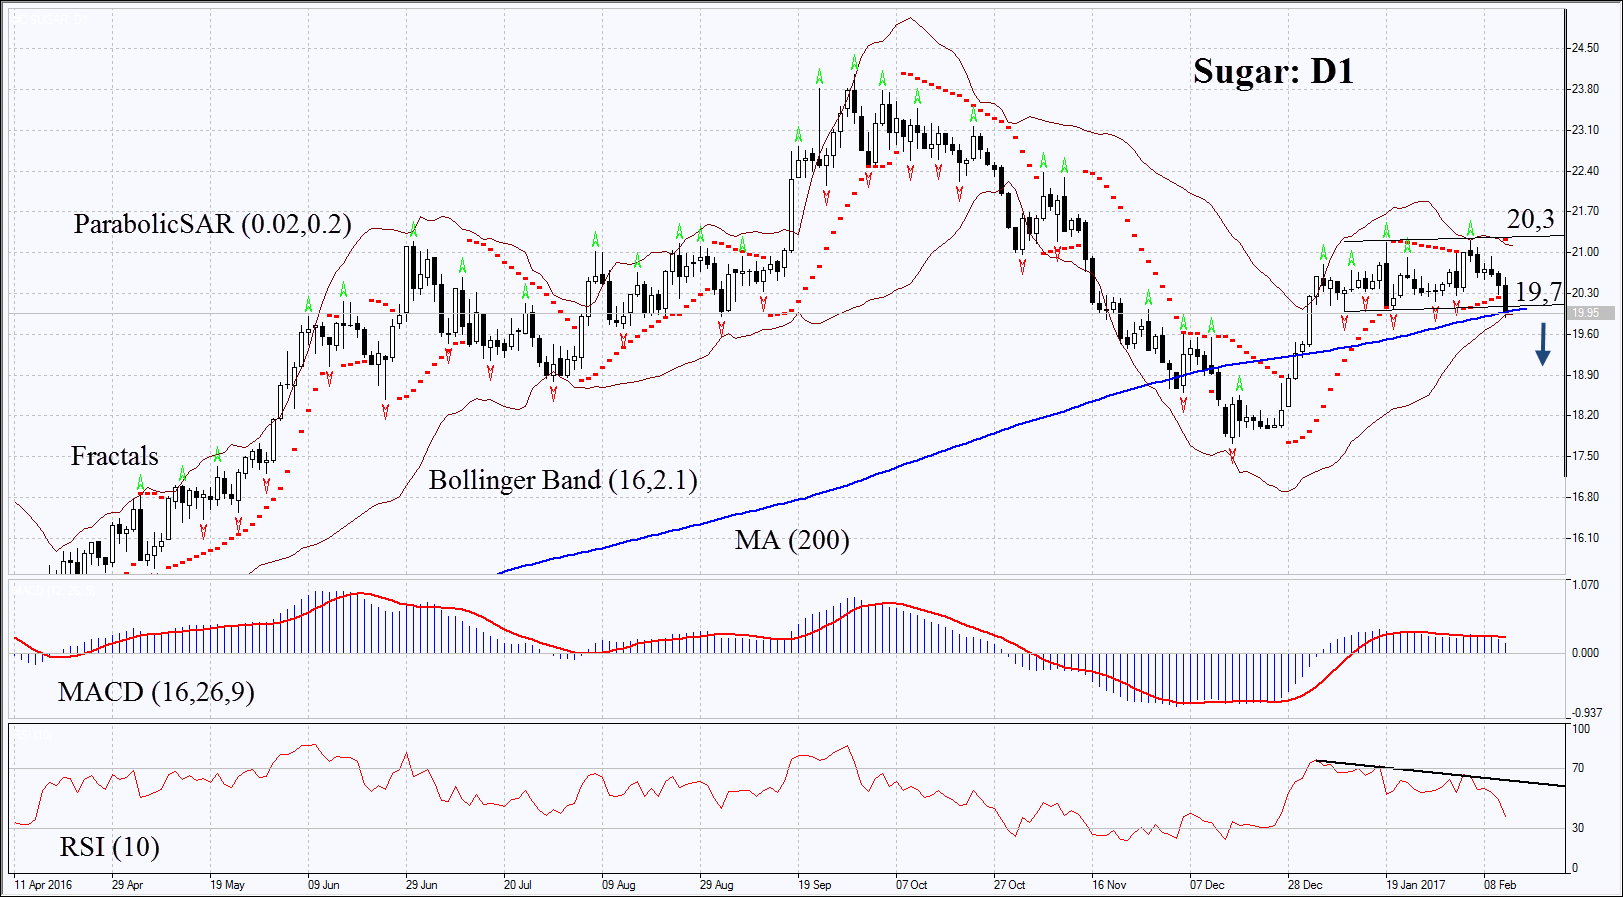Image resolution: width=1623 pixels, height=897 pixels.
Task: Select the RSI oversold level 30
Action: point(1578,828)
